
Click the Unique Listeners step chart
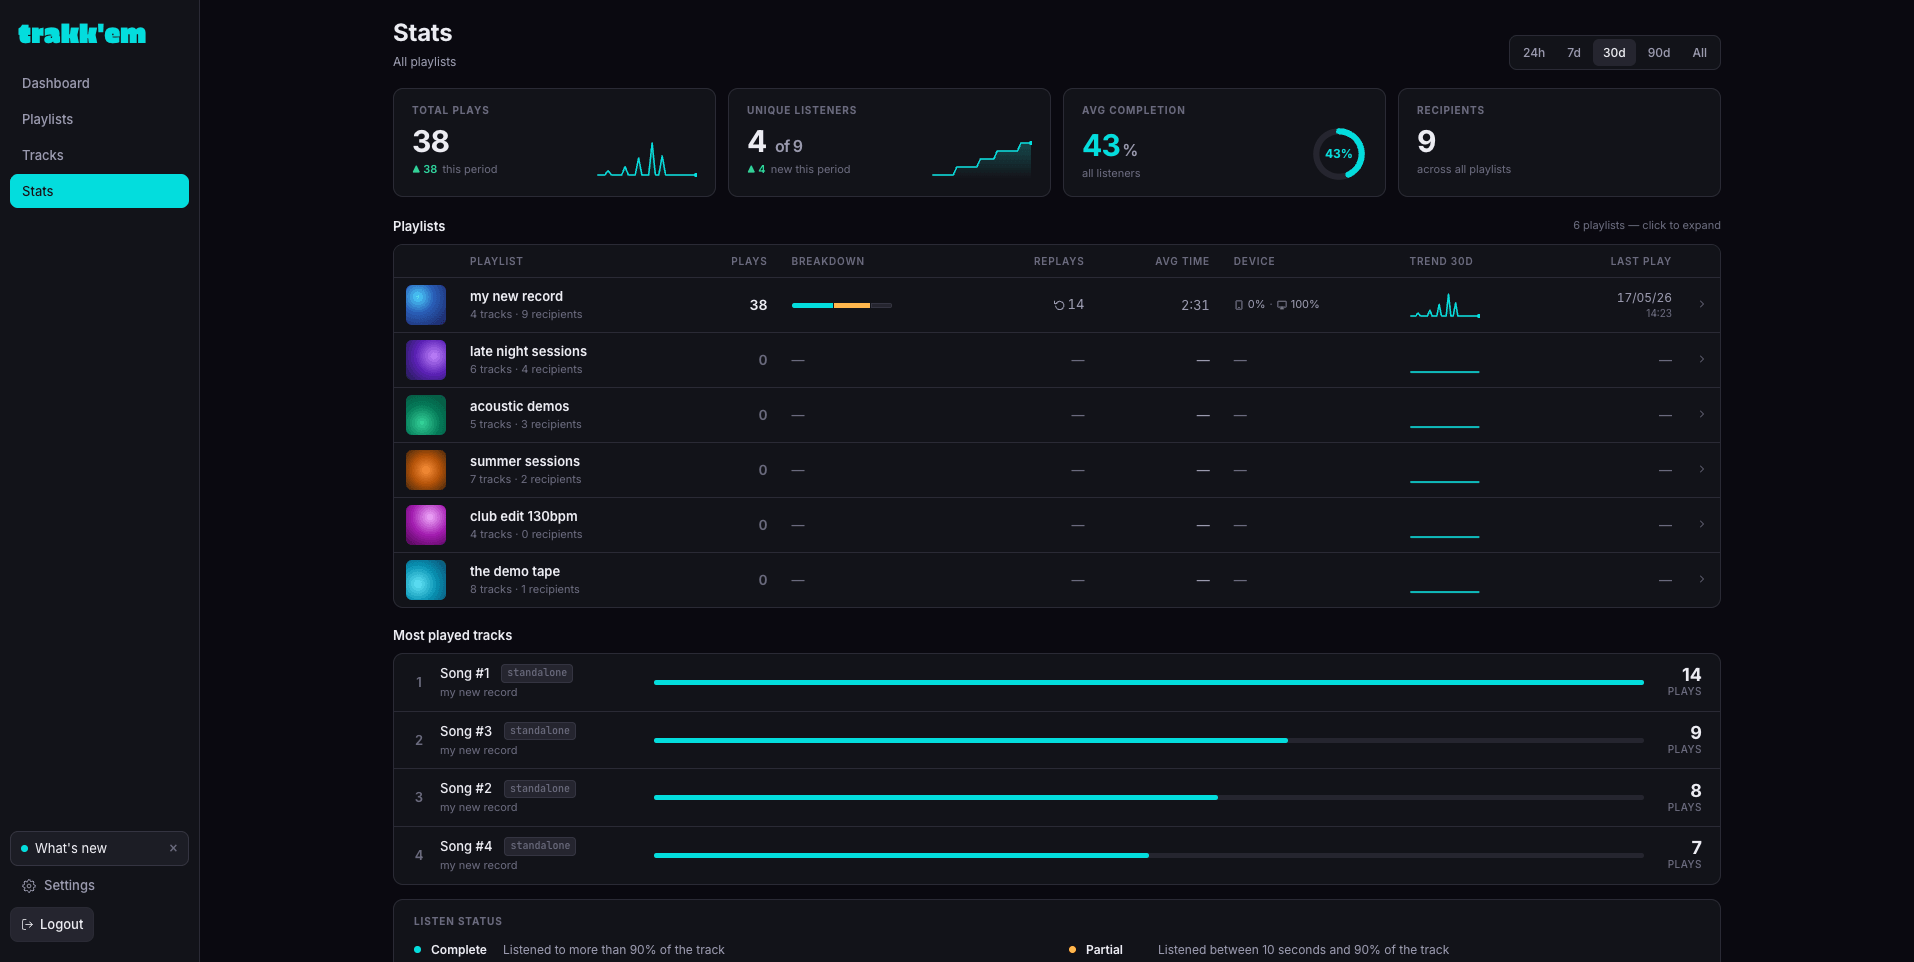click(x=982, y=159)
